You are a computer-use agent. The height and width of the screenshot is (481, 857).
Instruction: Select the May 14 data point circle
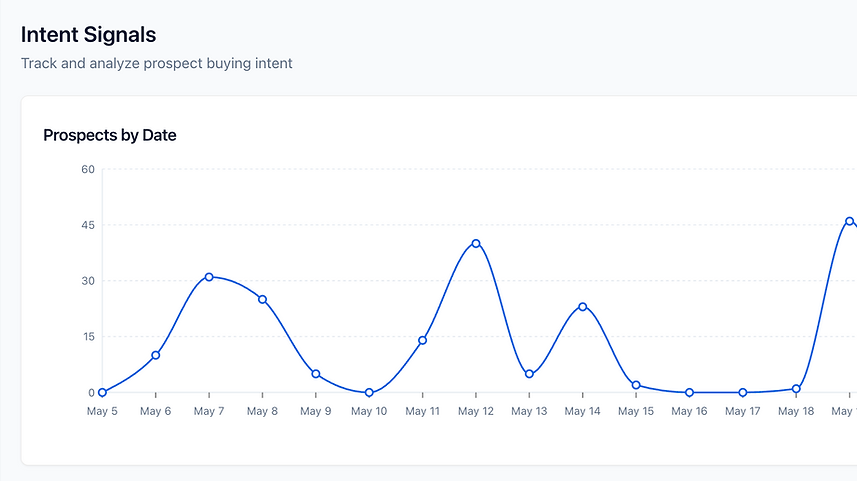[583, 307]
